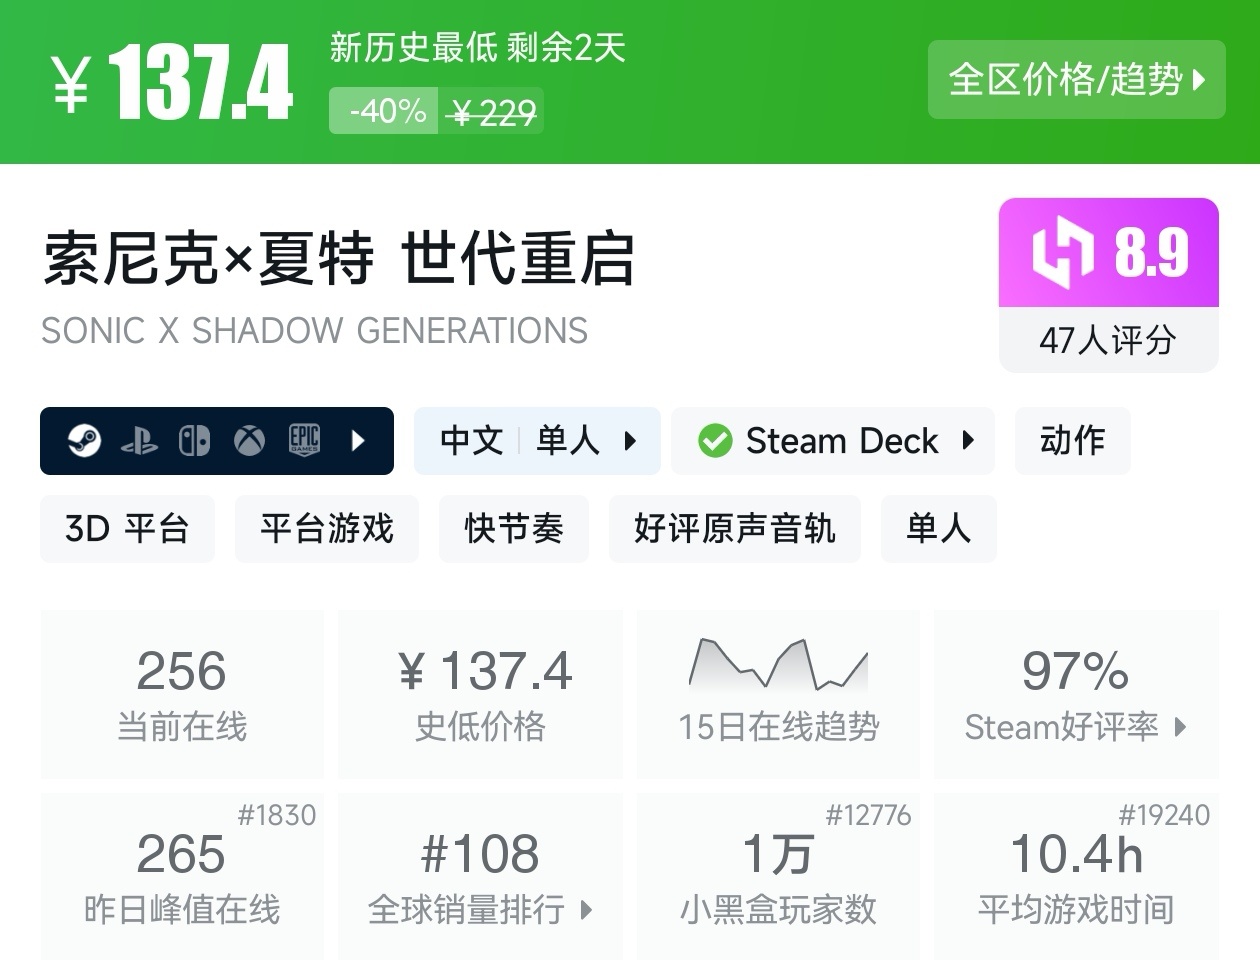The width and height of the screenshot is (1260, 960).
Task: Click the 好评原声音轨 tag
Action: (x=734, y=528)
